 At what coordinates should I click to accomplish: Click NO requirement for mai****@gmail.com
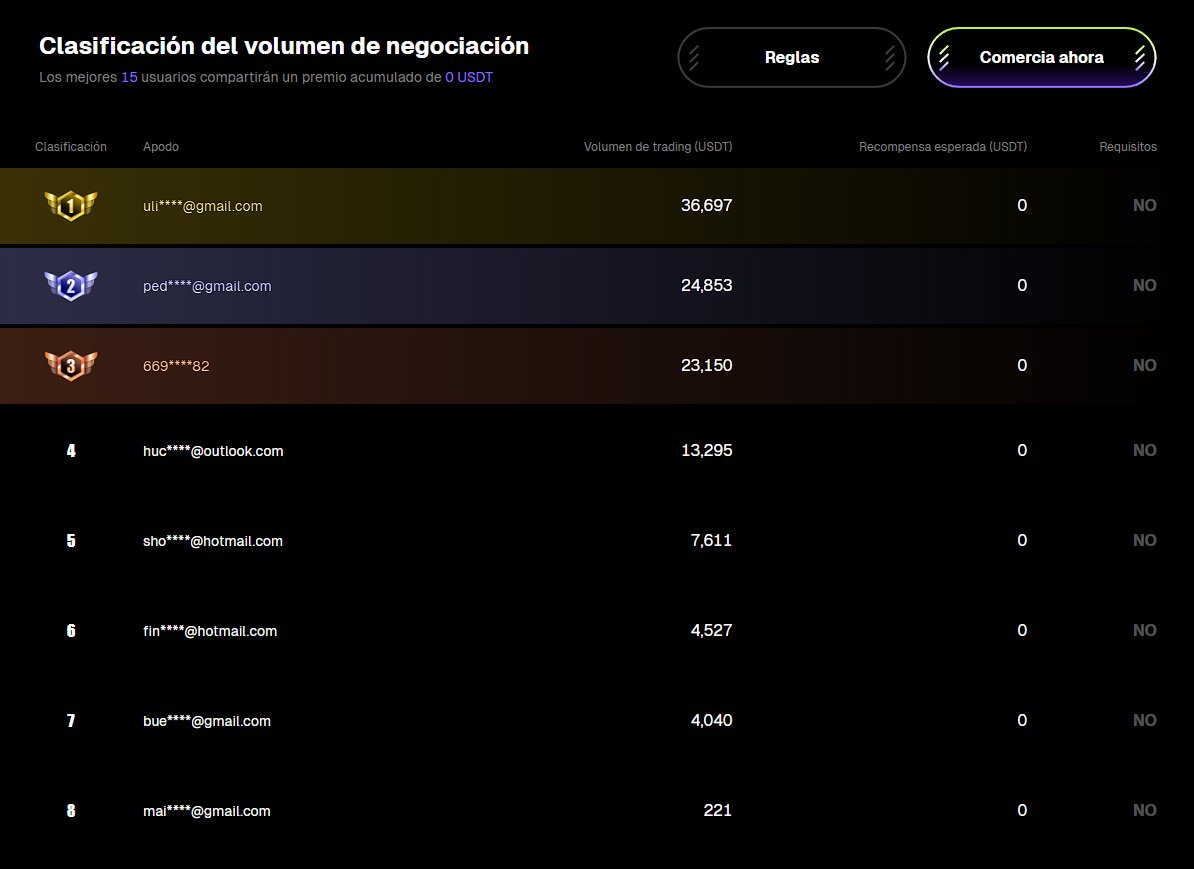tap(1145, 810)
